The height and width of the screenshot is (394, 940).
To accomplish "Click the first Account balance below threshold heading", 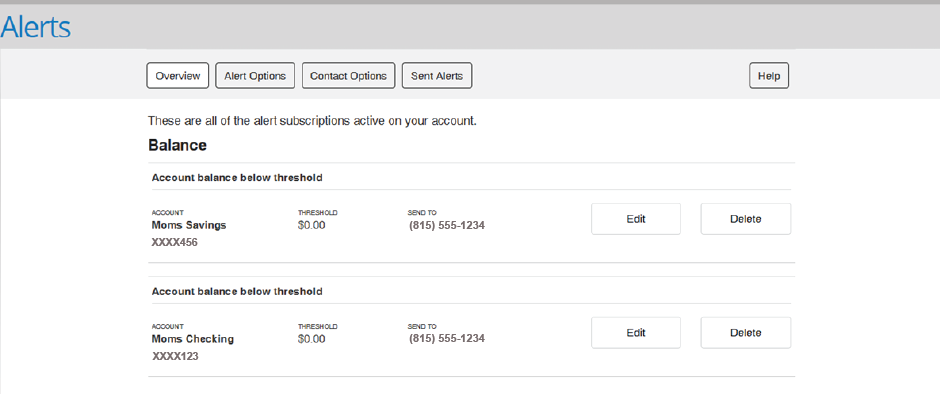I will click(237, 178).
